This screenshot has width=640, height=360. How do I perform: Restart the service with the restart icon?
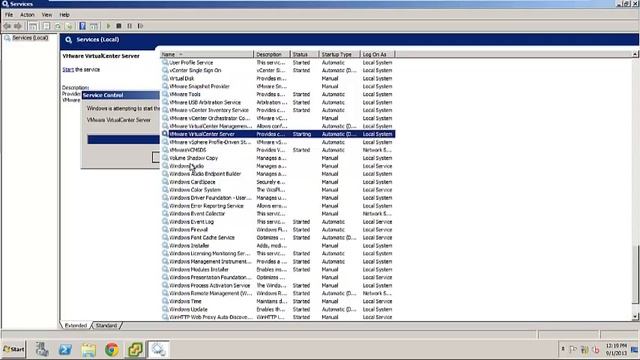coord(140,26)
